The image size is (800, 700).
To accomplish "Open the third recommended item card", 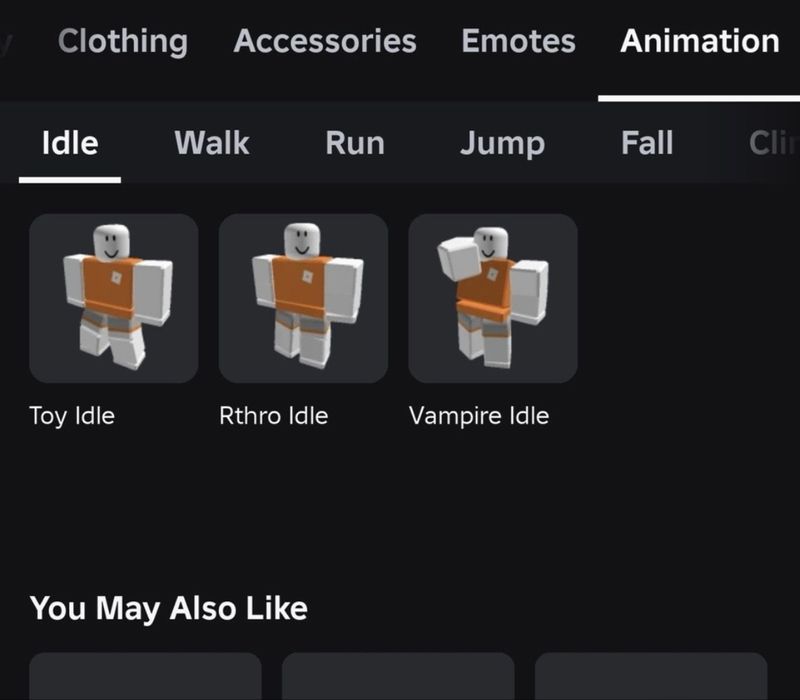I will [651, 676].
